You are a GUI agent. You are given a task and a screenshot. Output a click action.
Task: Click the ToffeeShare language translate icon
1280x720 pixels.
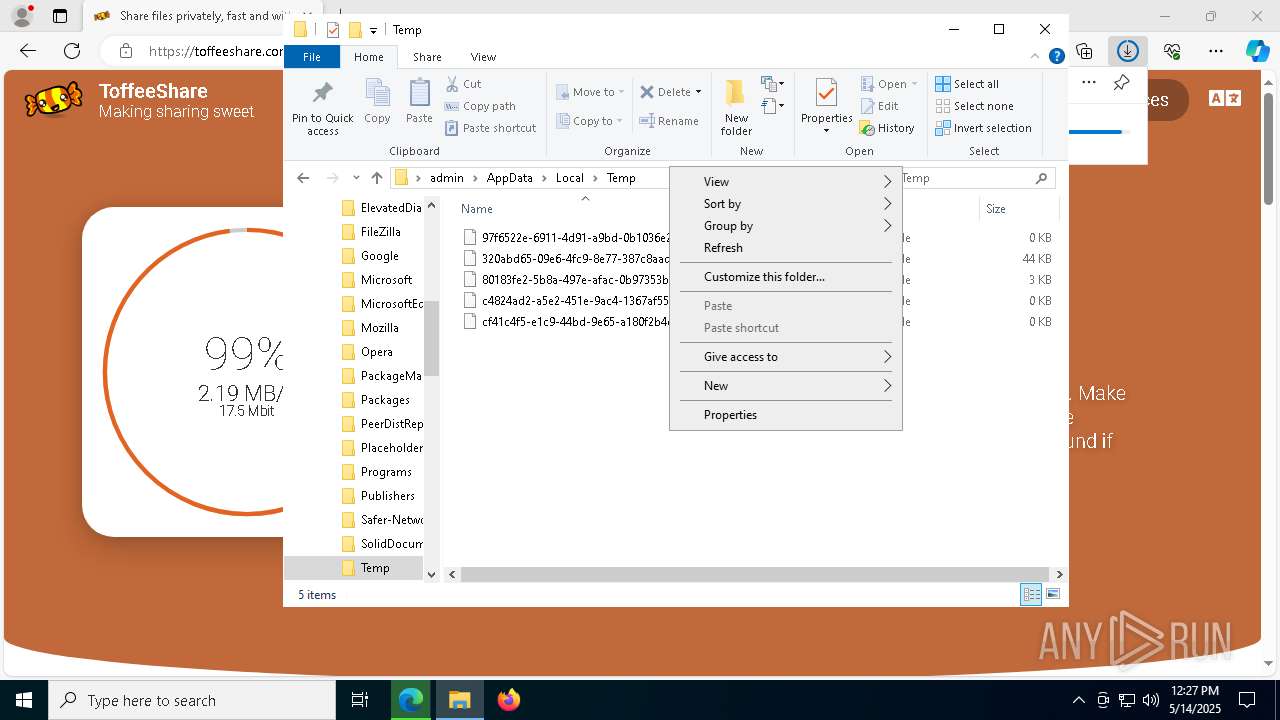1225,98
